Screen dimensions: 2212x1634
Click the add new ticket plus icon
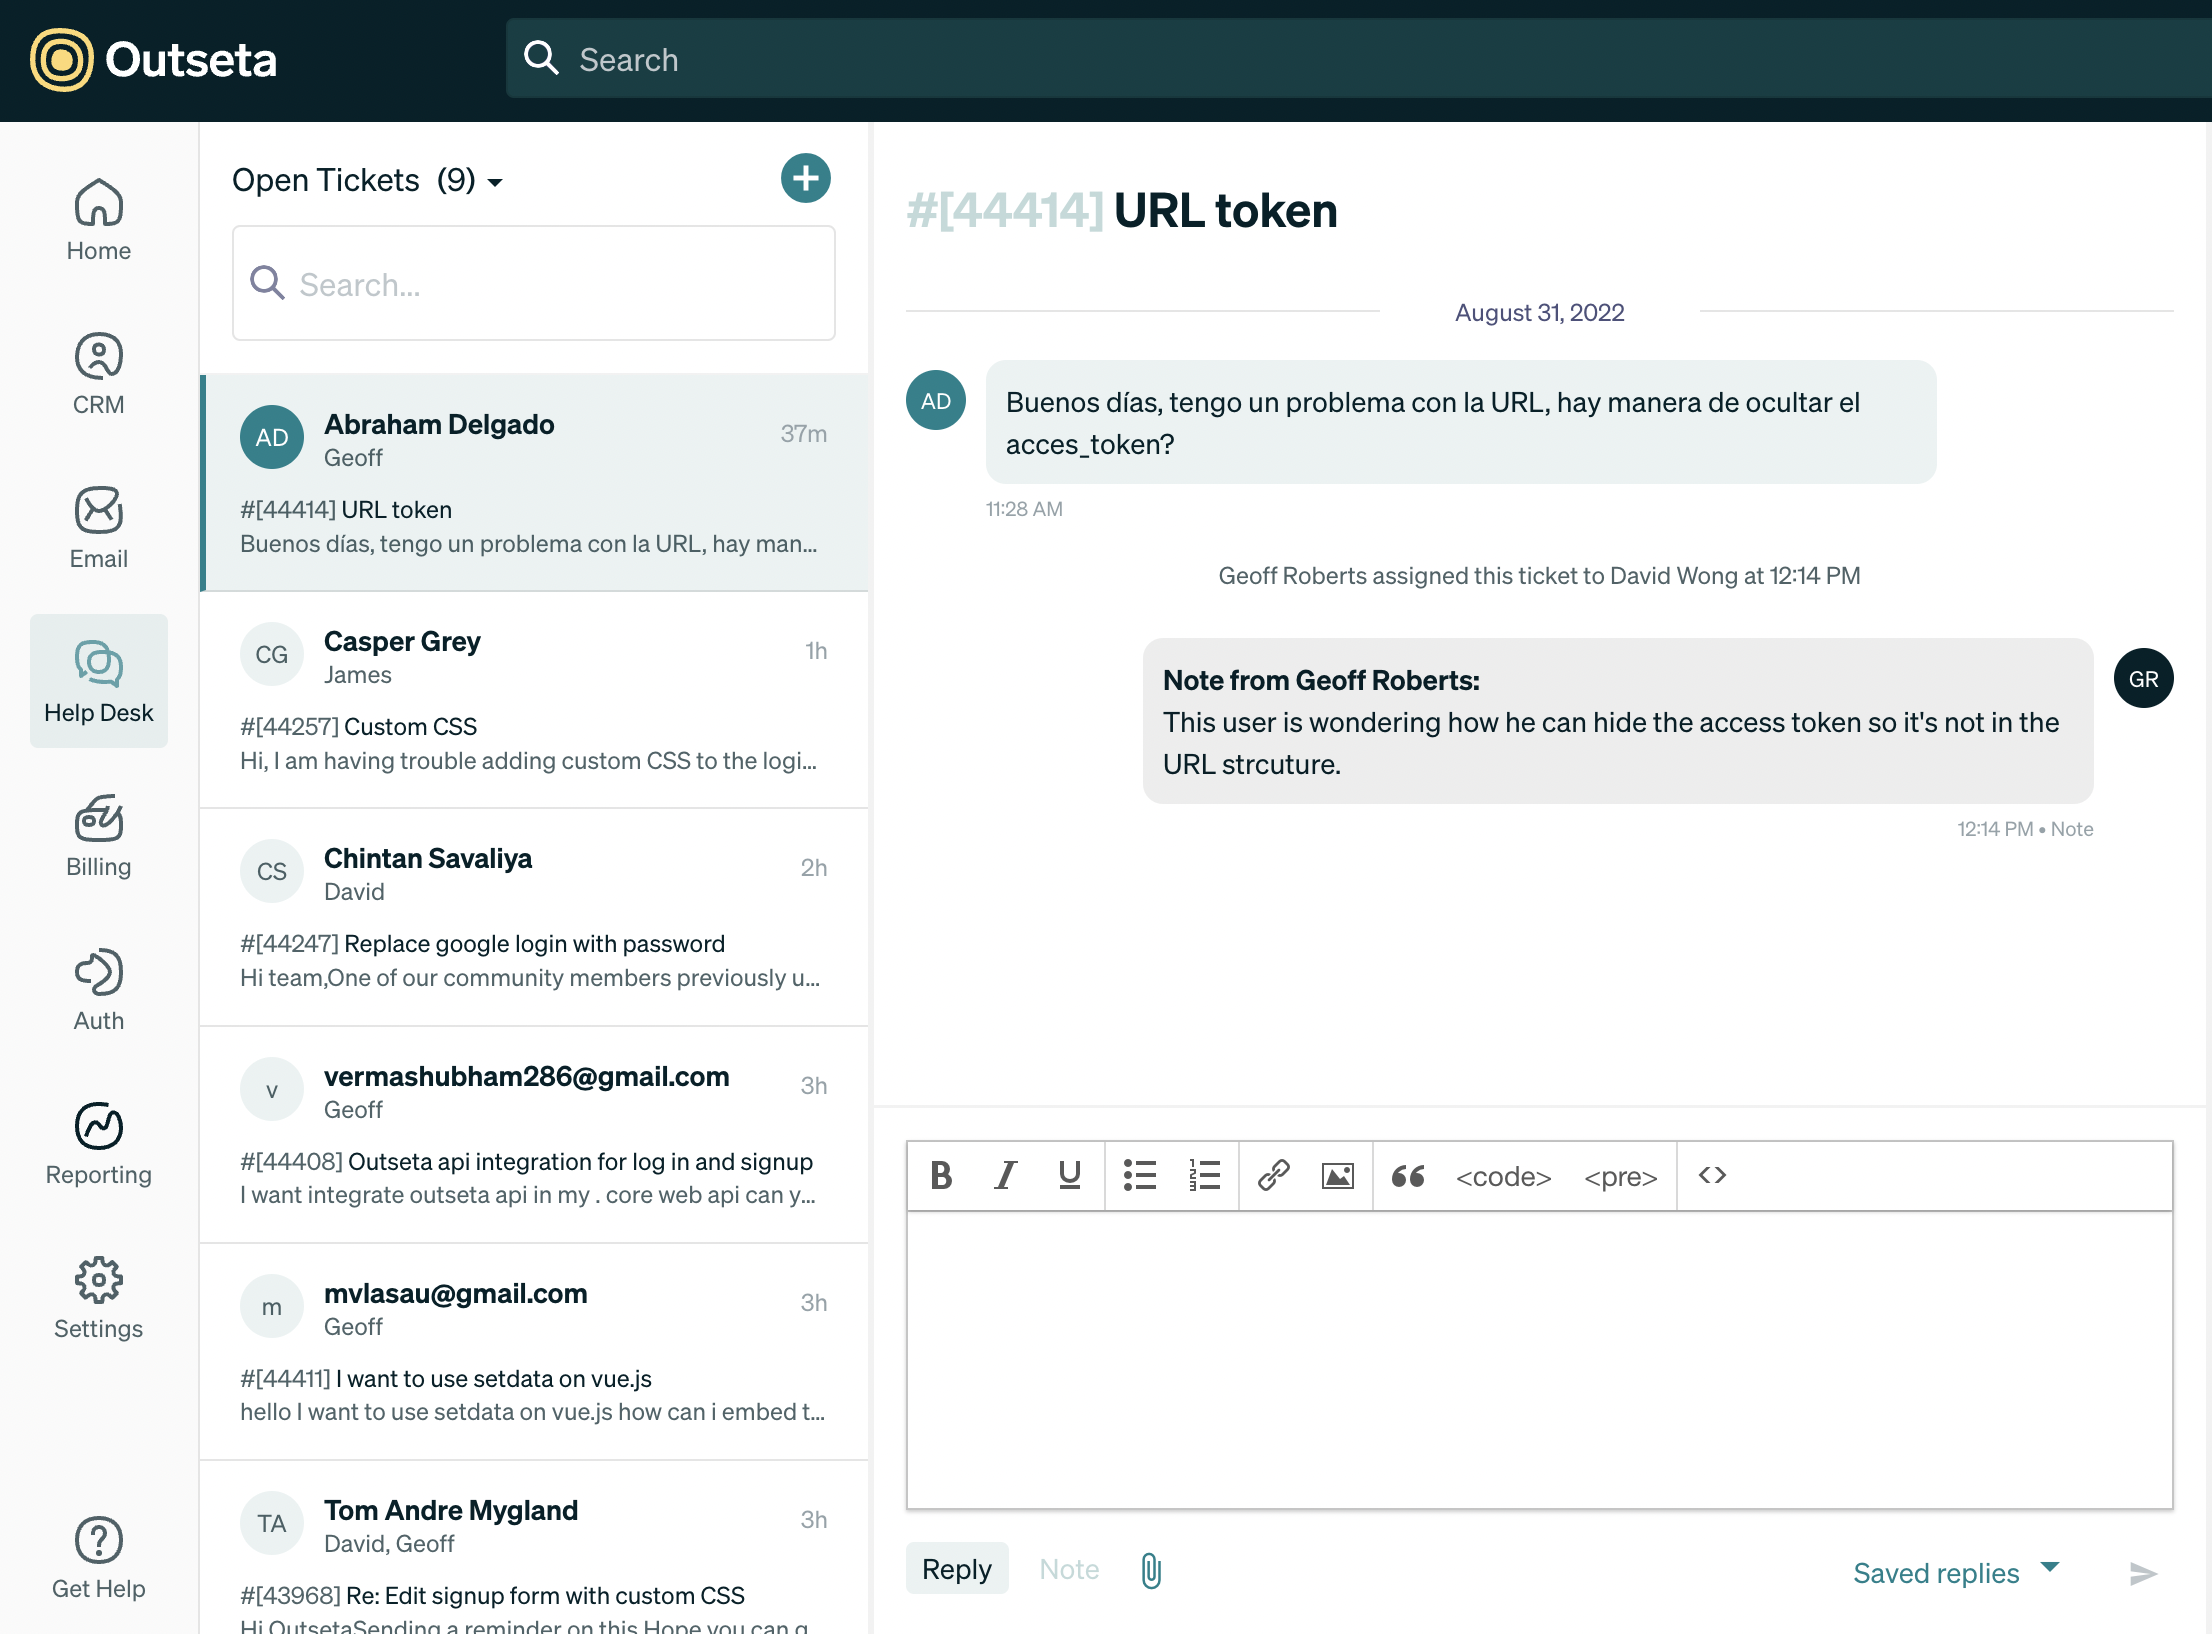click(805, 178)
